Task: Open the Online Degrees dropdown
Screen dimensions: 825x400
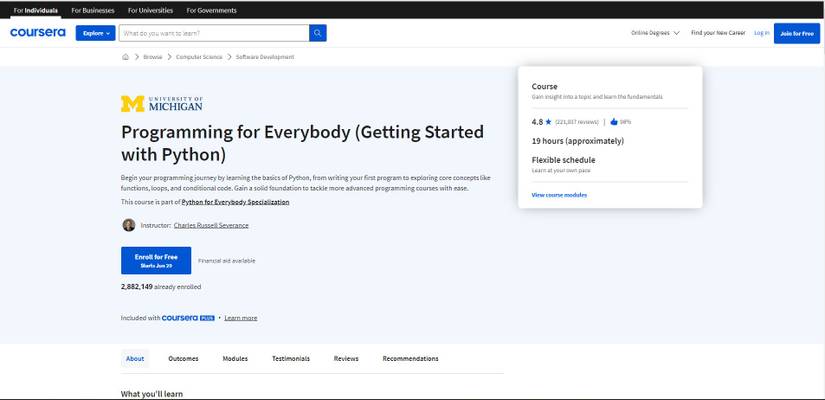Action: [655, 33]
